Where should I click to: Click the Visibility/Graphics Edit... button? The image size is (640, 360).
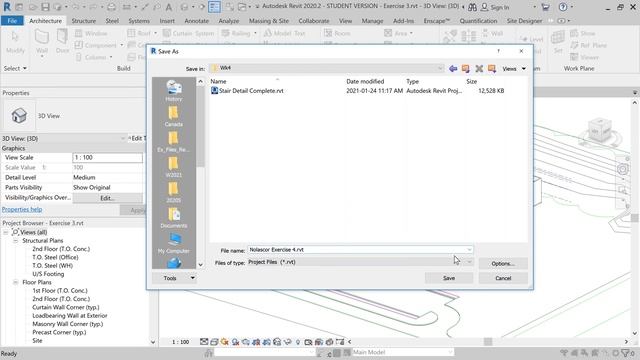click(107, 198)
